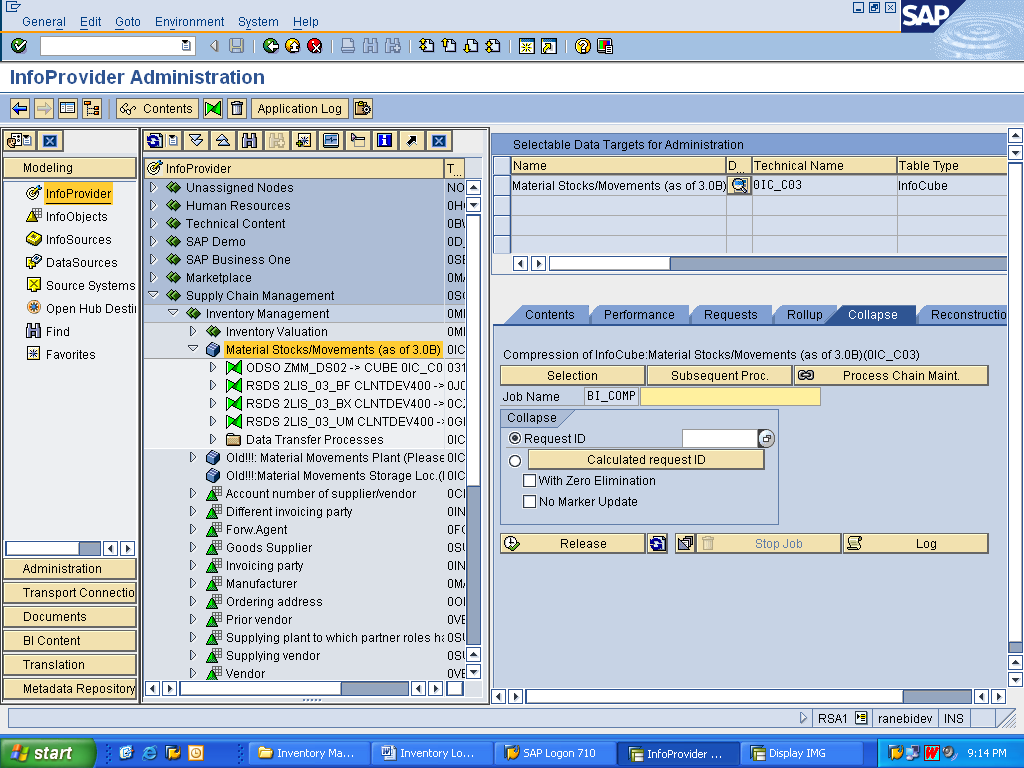This screenshot has width=1024, height=768.
Task: Switch to the Rollup tab
Action: (804, 315)
